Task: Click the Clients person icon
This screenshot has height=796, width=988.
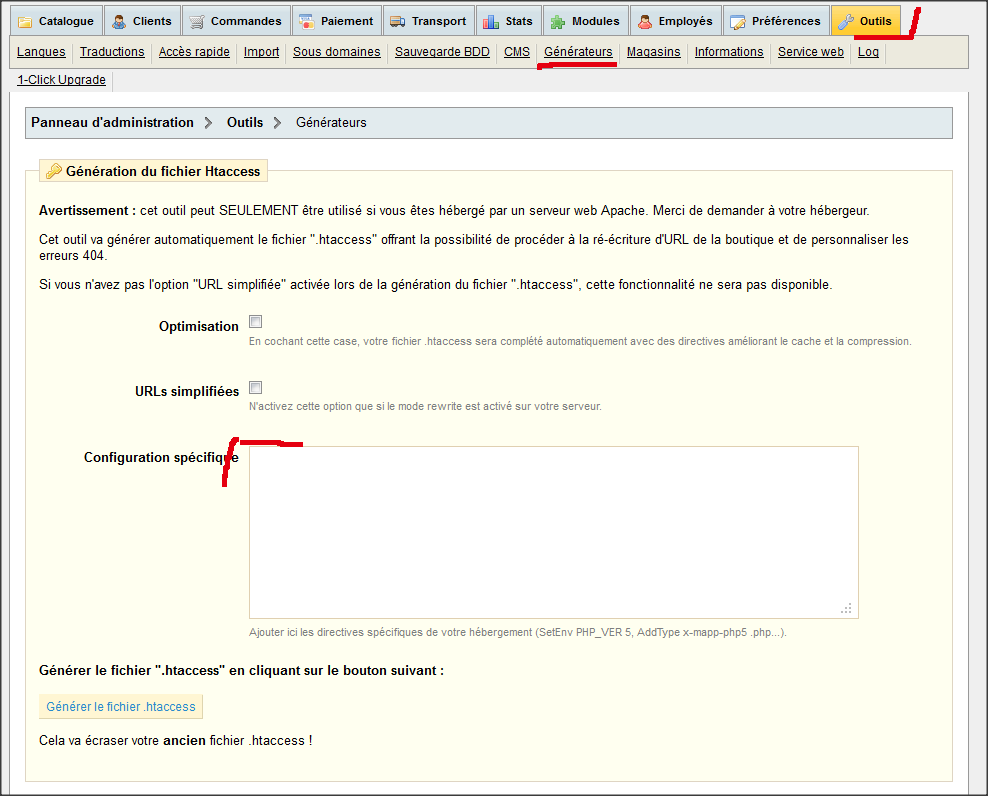Action: (x=118, y=22)
